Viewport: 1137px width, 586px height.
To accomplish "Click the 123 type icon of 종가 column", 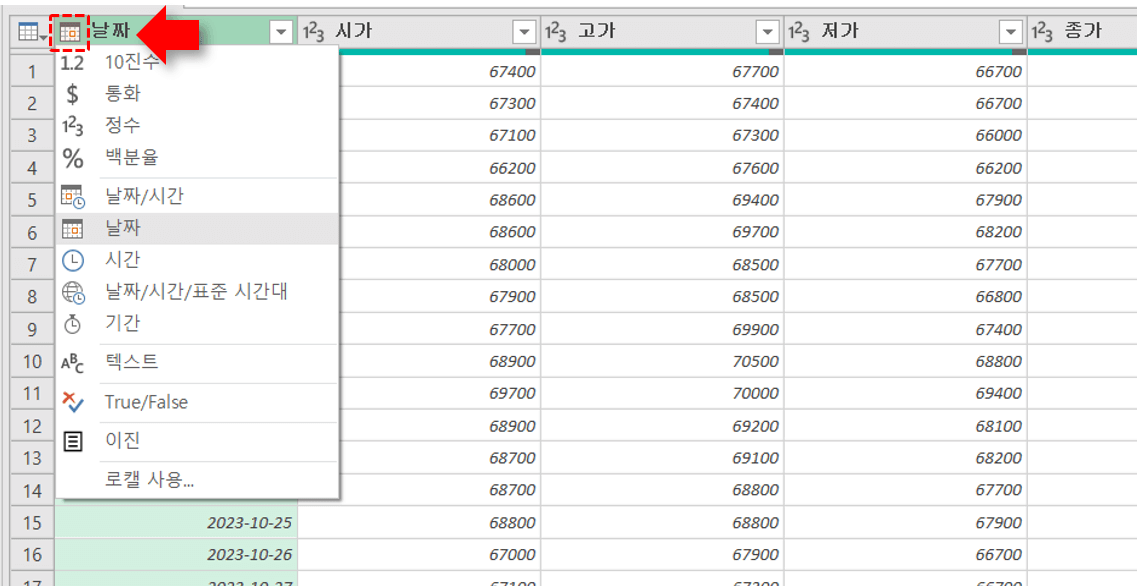I will 1043,32.
